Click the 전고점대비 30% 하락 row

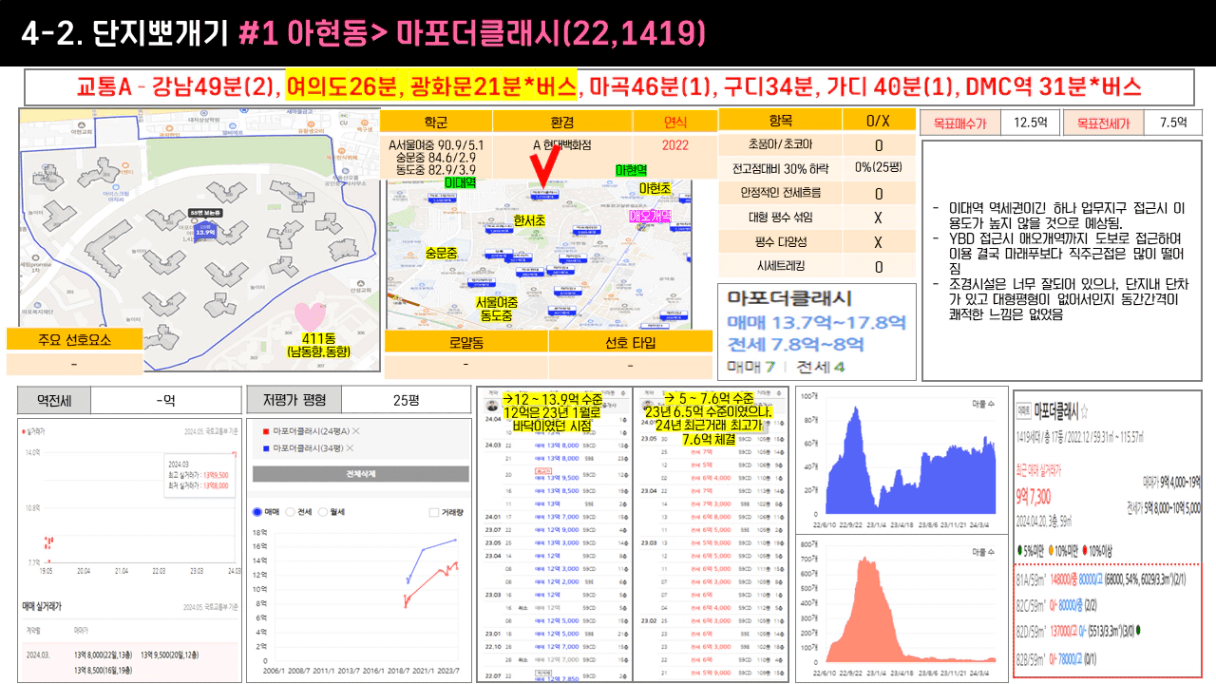click(816, 169)
